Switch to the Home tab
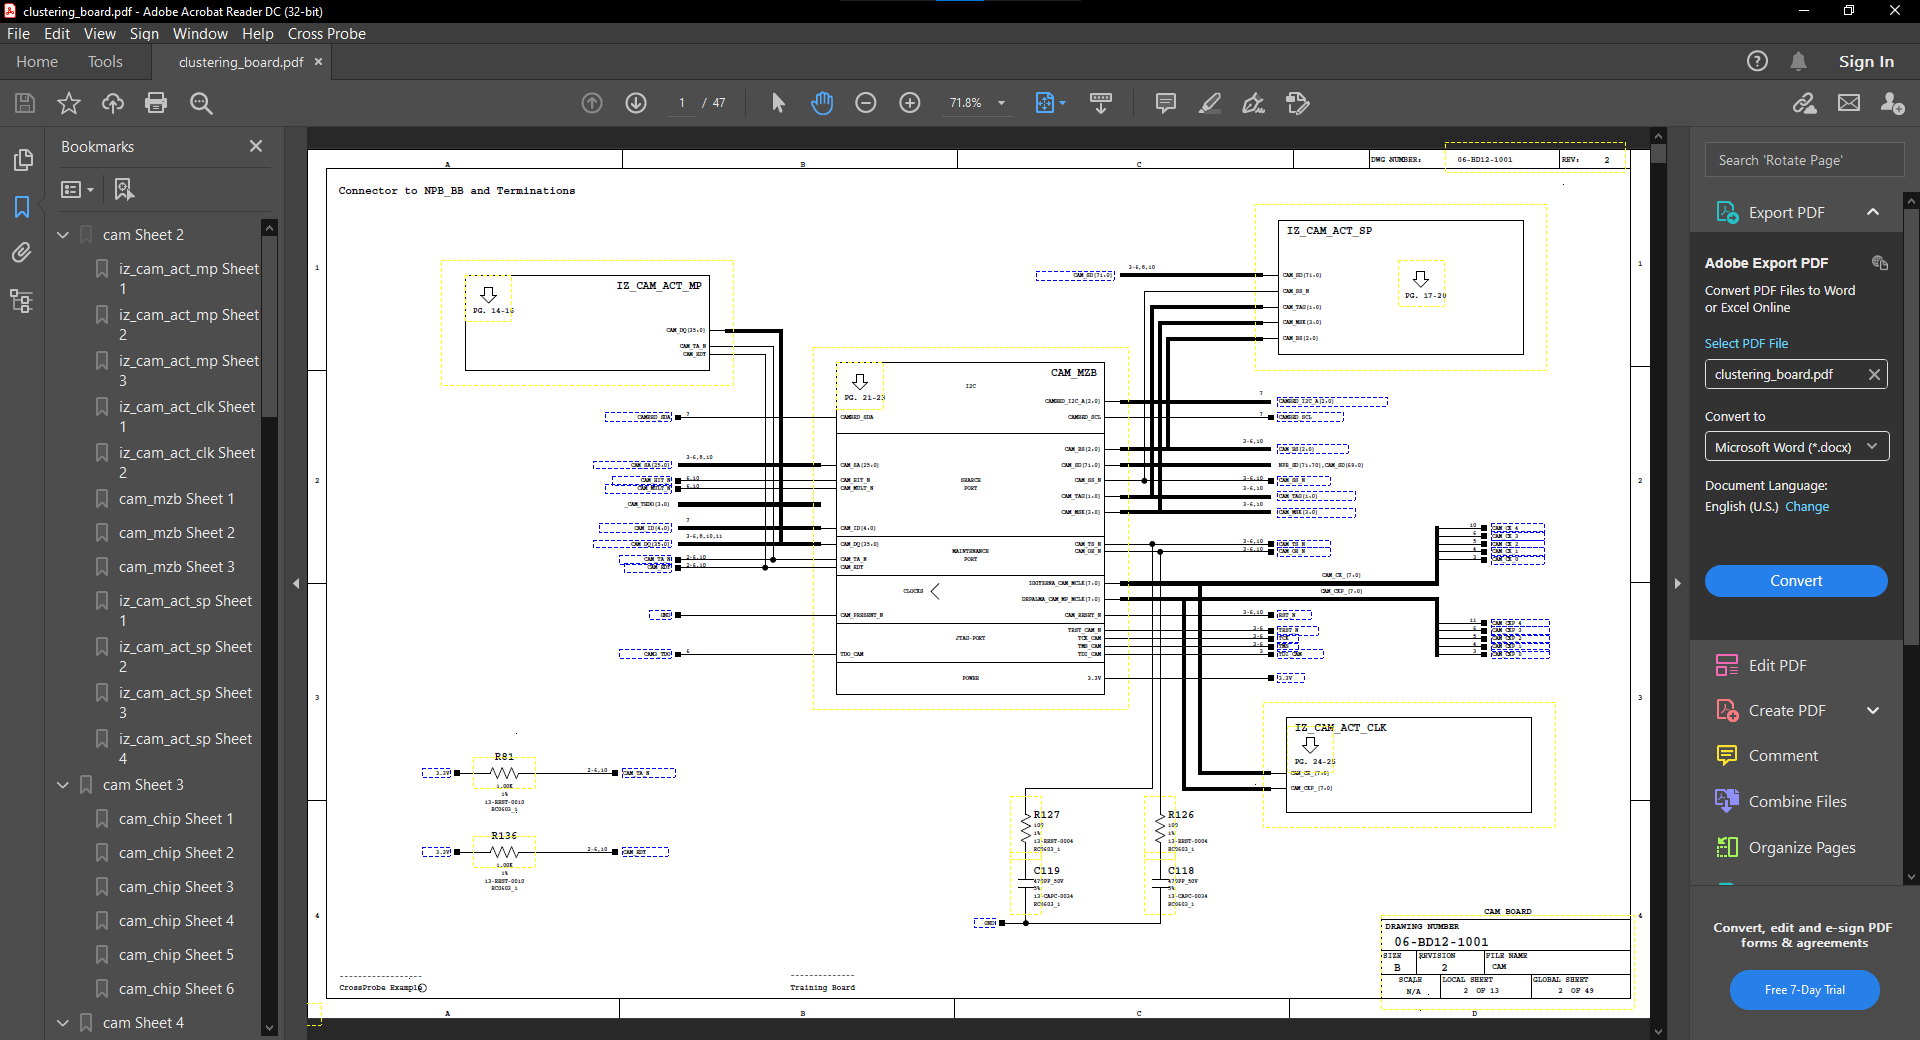The image size is (1920, 1040). click(x=35, y=61)
